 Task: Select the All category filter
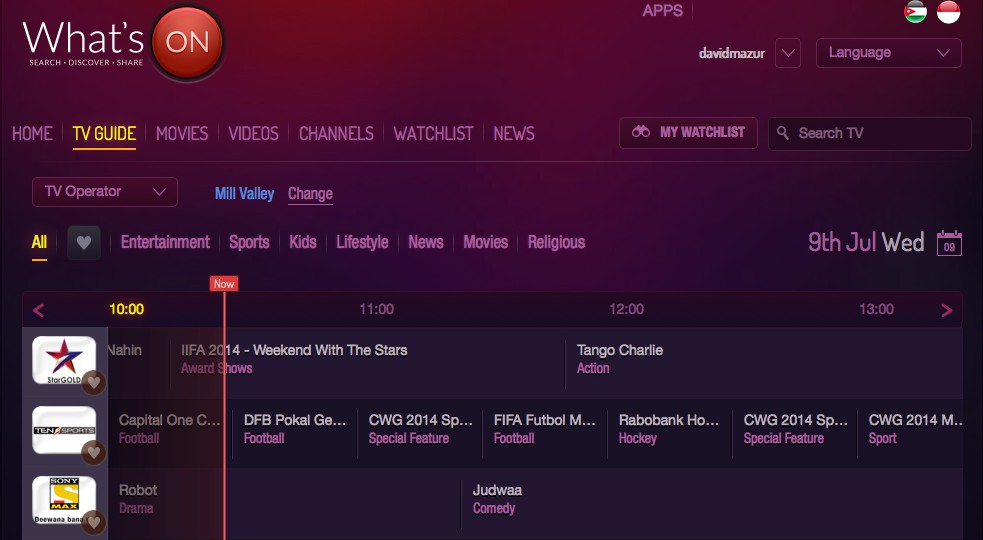(39, 242)
